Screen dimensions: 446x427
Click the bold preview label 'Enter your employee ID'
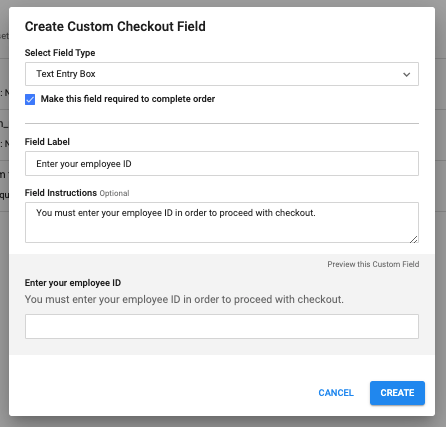(73, 283)
